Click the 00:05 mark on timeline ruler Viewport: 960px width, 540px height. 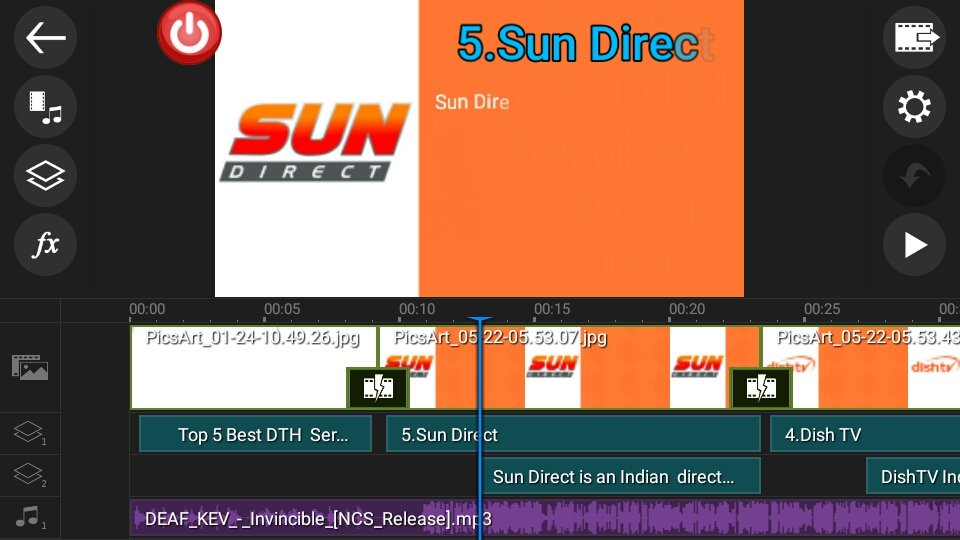[x=282, y=309]
